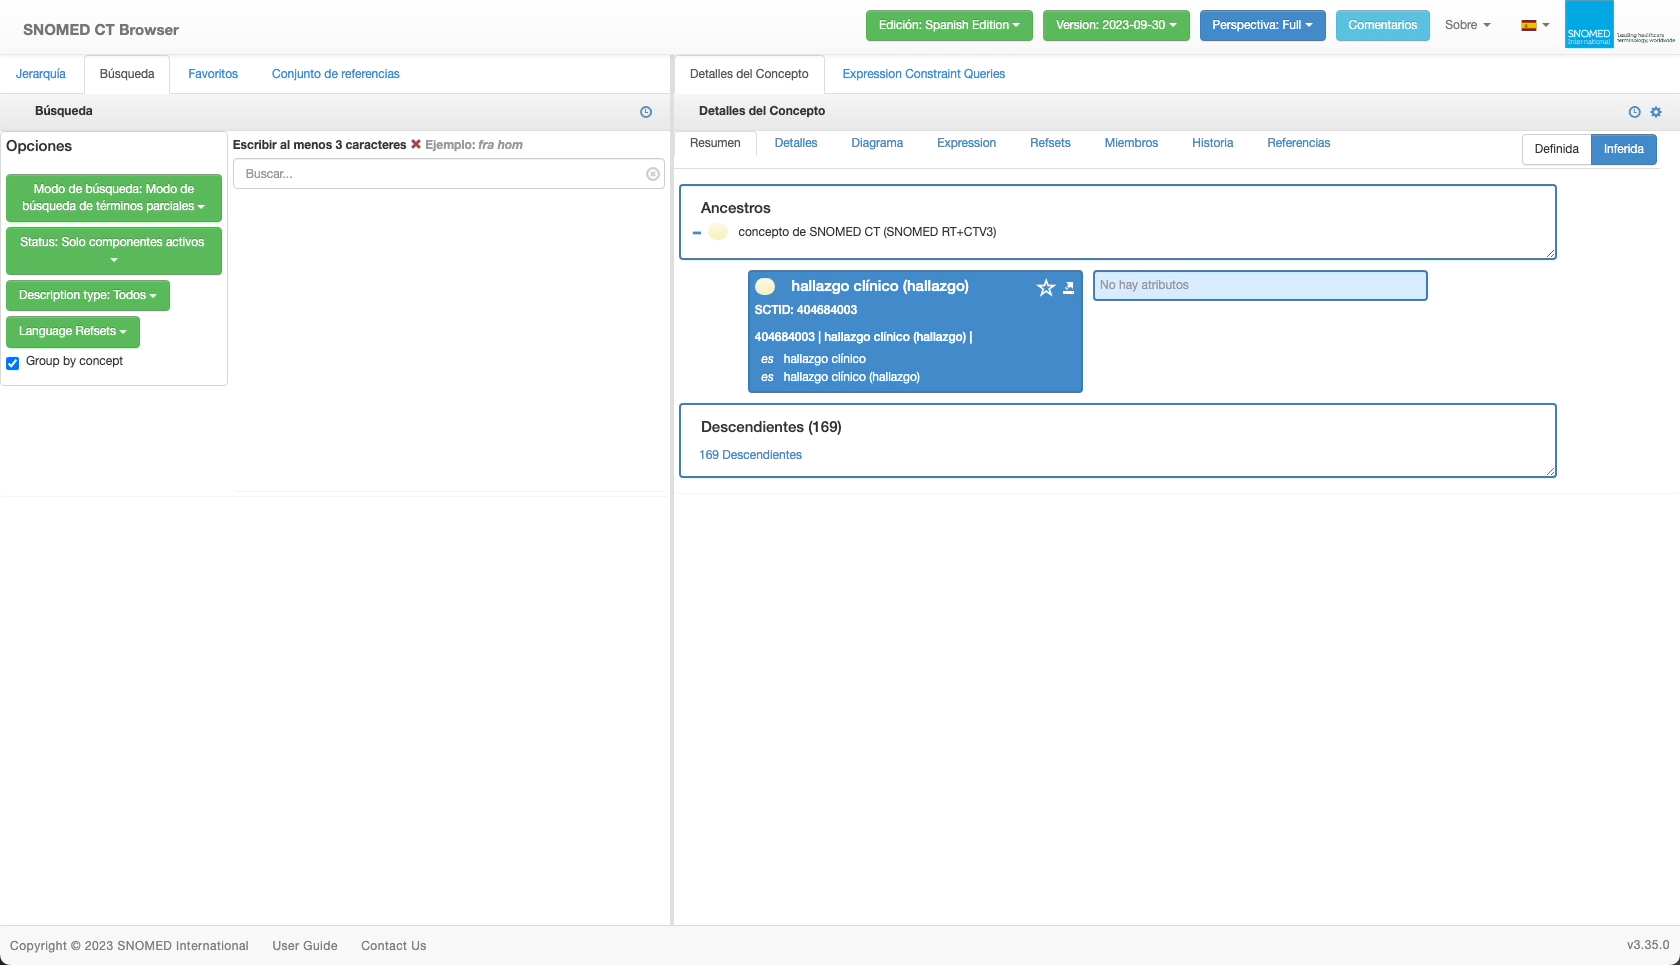Viewport: 1680px width, 965px height.
Task: Open the Spanish flag language selector
Action: click(x=1535, y=25)
